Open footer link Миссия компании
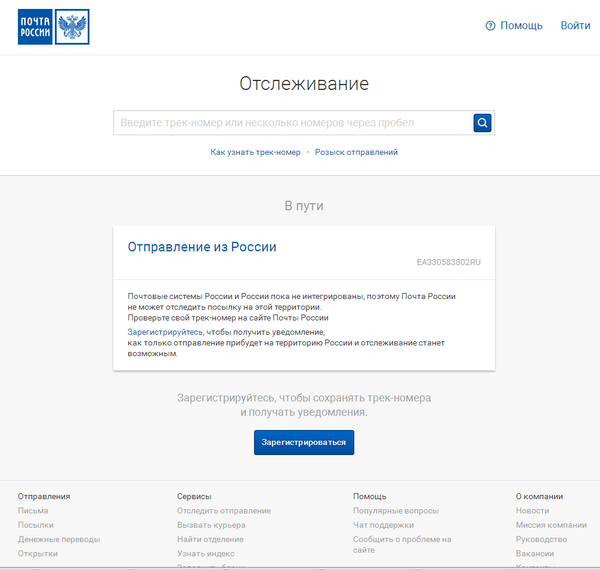 (551, 525)
